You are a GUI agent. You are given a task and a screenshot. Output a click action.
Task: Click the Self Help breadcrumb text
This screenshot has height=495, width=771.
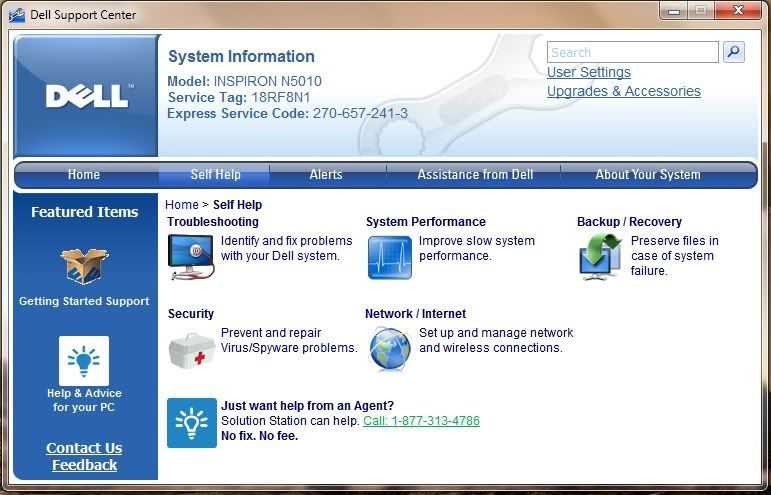click(x=237, y=204)
